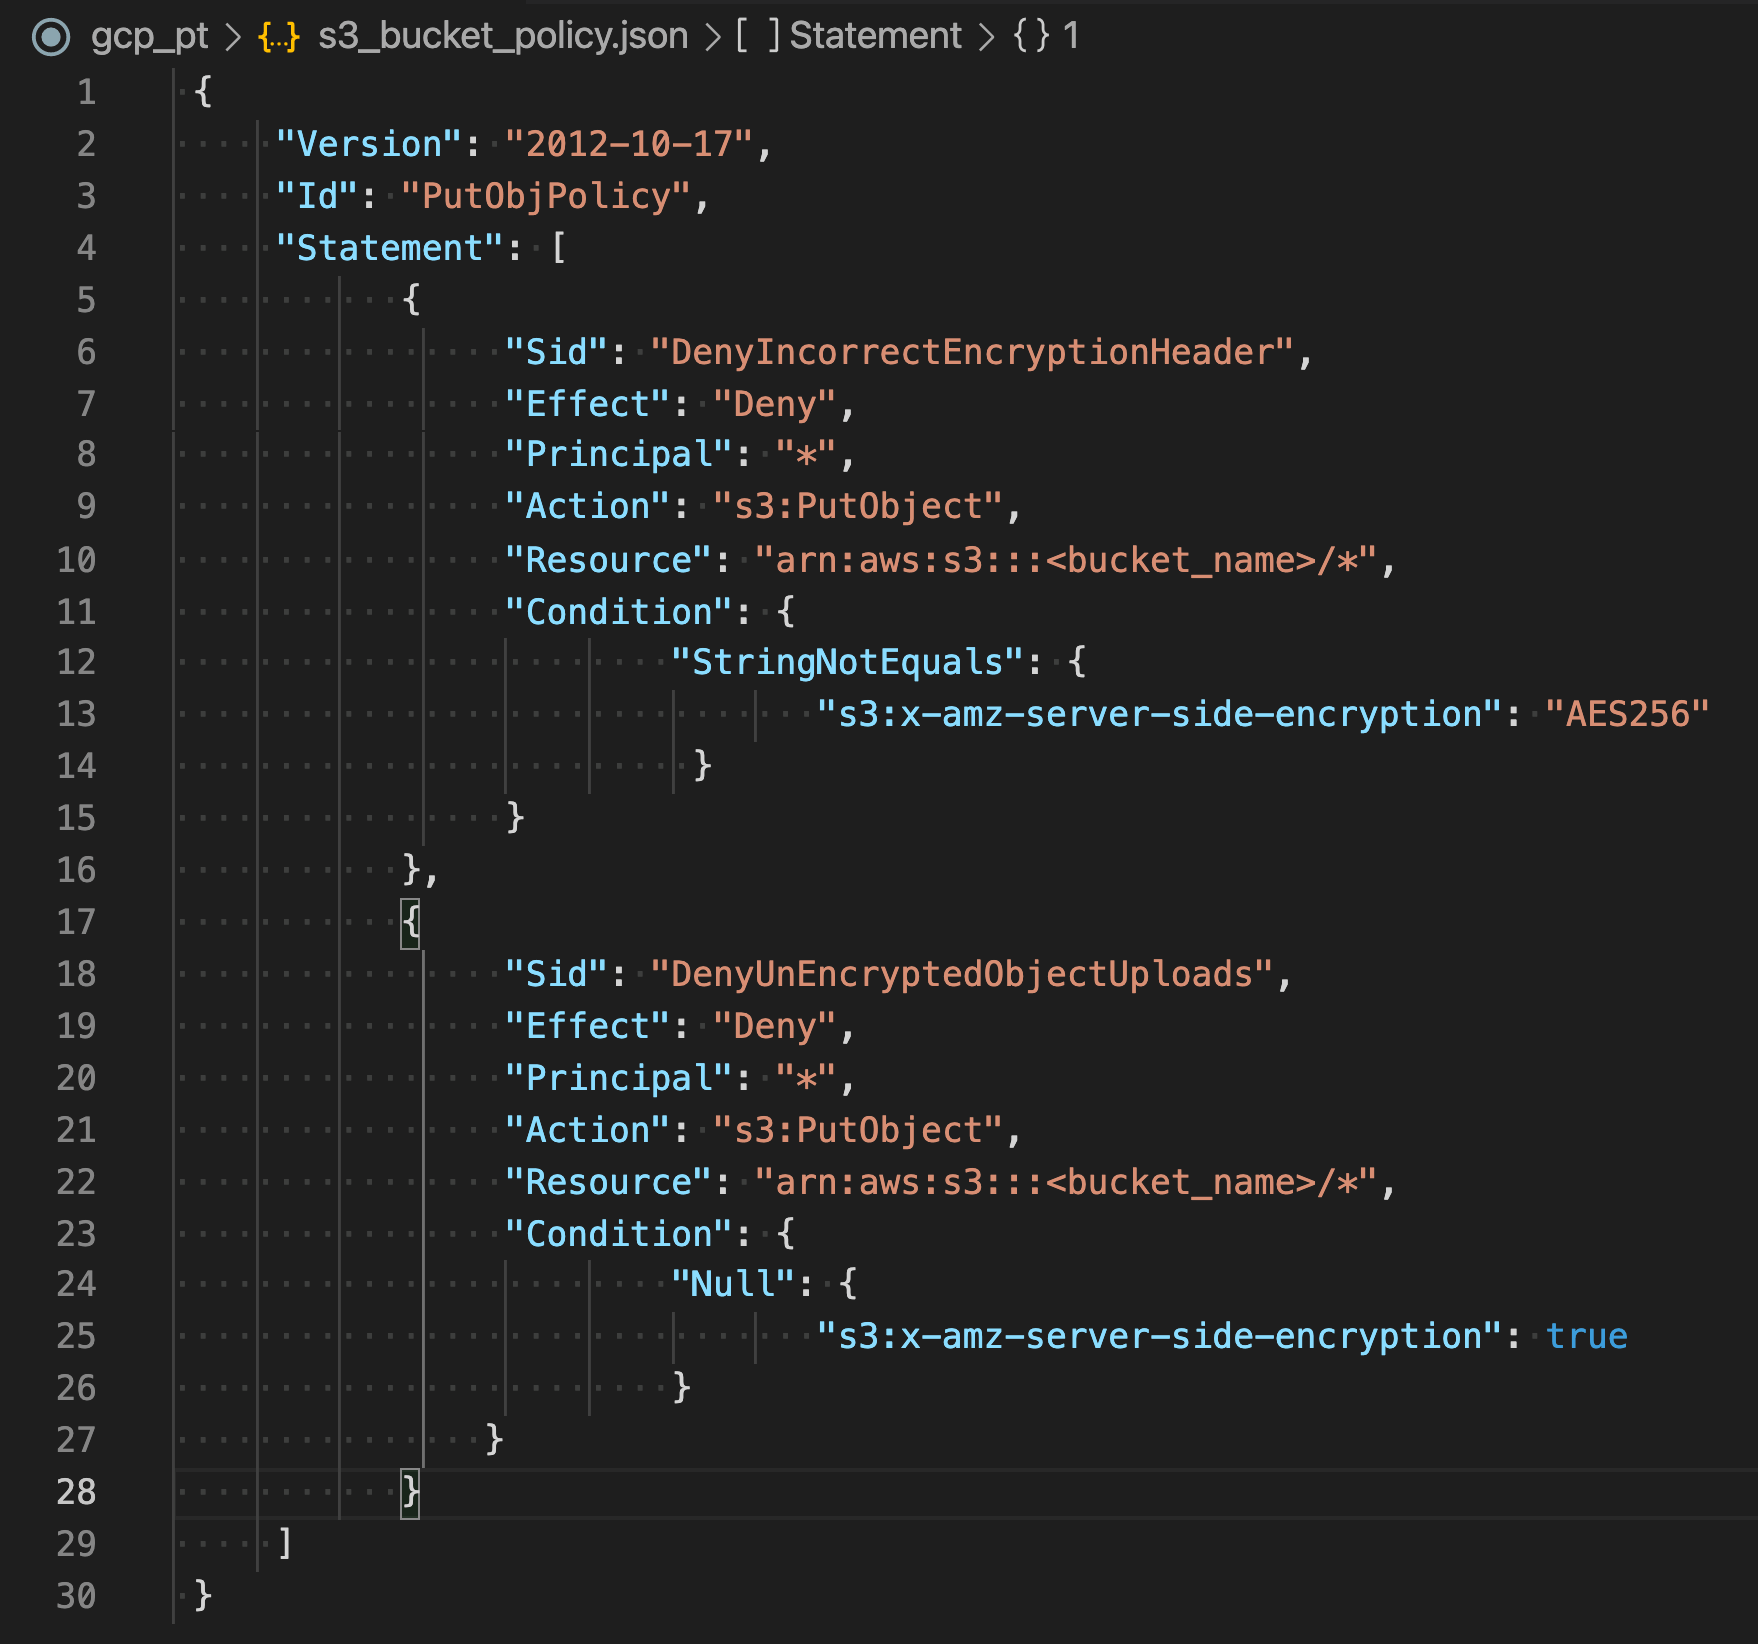This screenshot has width=1758, height=1644.
Task: Click the DenyUnEncryptedObjectUploads Sid value
Action: (965, 974)
